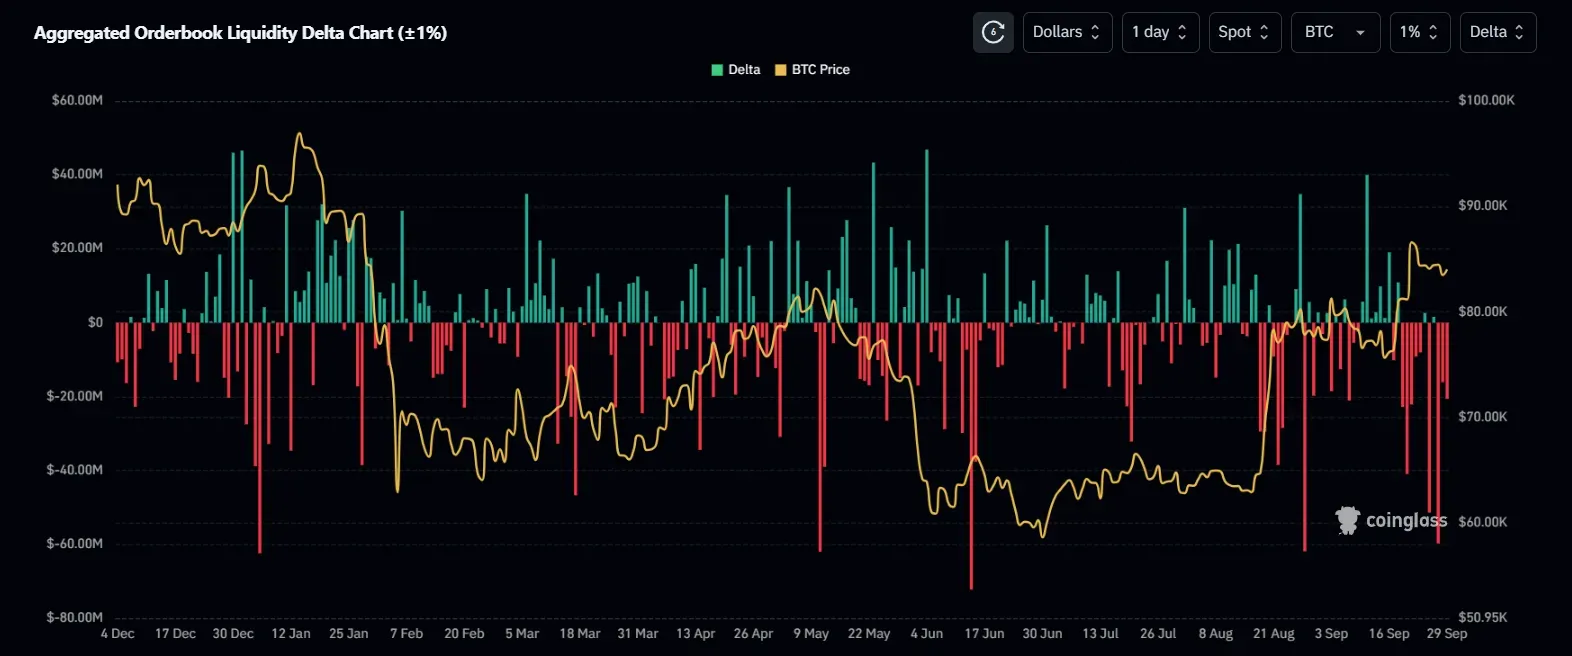Viewport: 1572px width, 656px height.
Task: Click the 25 Jan date label
Action: (x=349, y=634)
